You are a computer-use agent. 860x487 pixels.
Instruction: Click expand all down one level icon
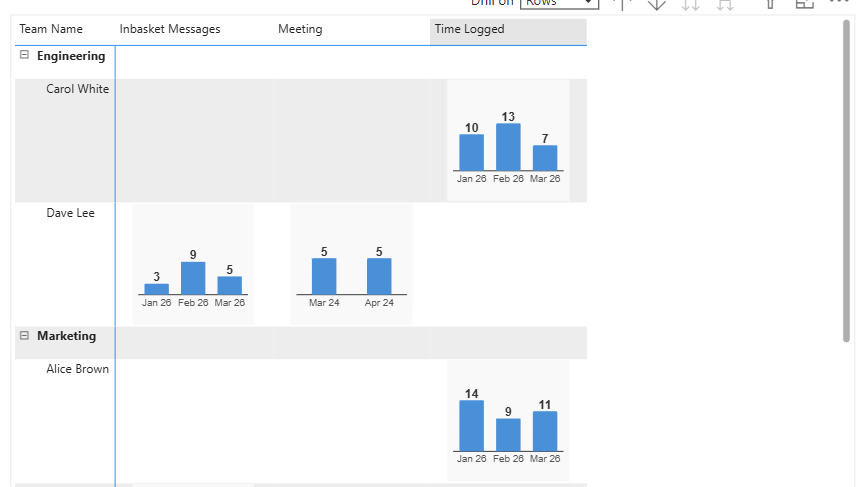(x=725, y=4)
